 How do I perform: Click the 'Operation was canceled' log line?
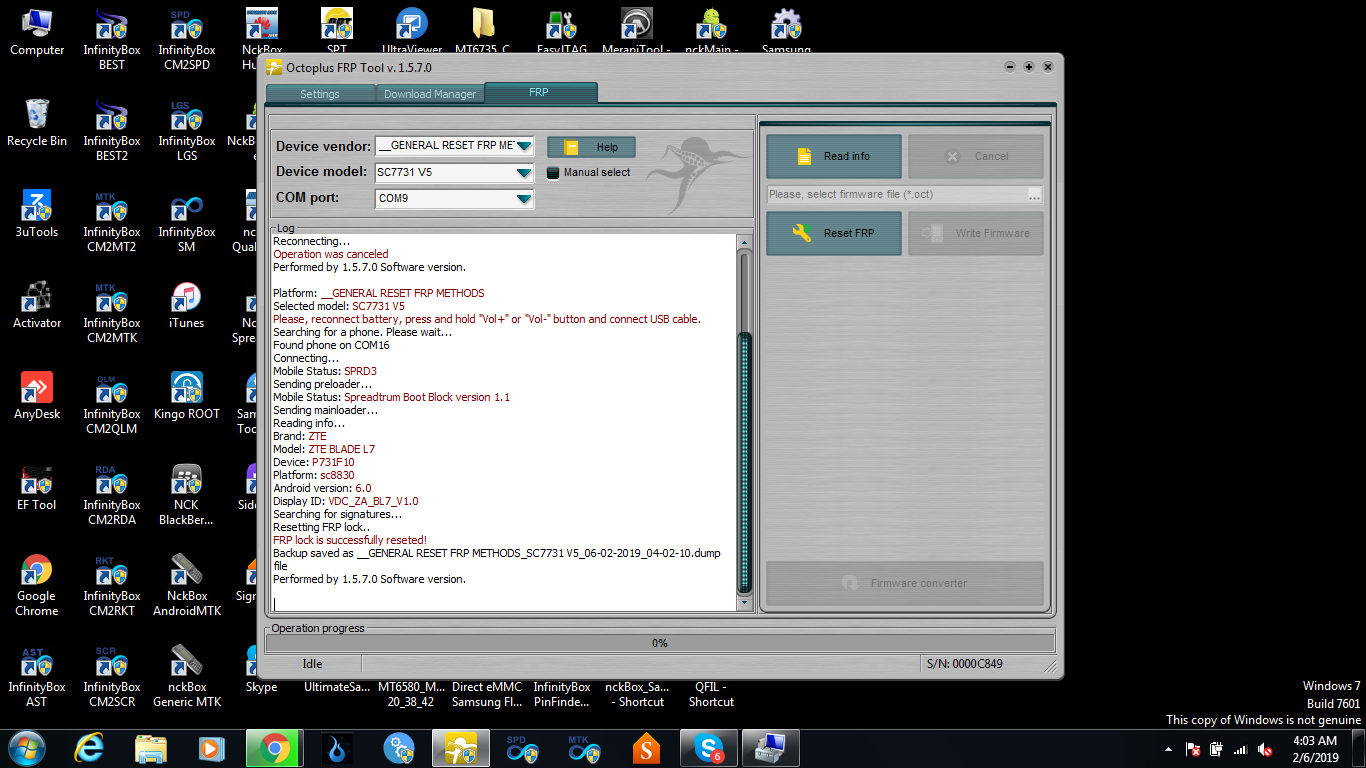[331, 254]
